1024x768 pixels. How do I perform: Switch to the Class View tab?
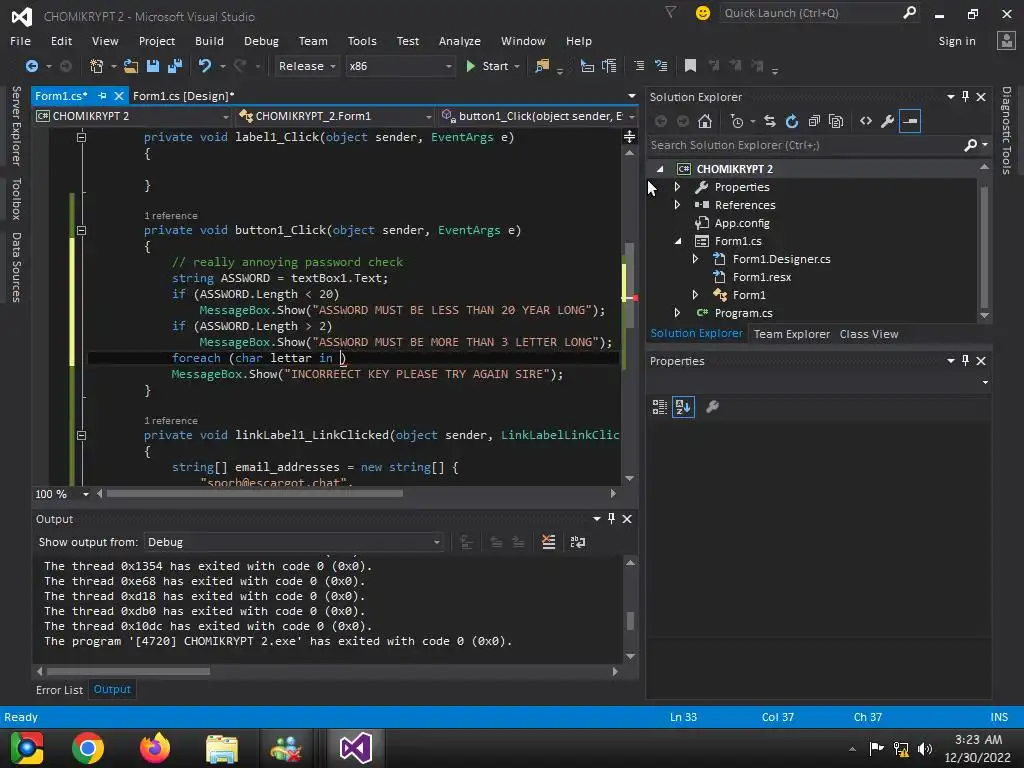[869, 334]
